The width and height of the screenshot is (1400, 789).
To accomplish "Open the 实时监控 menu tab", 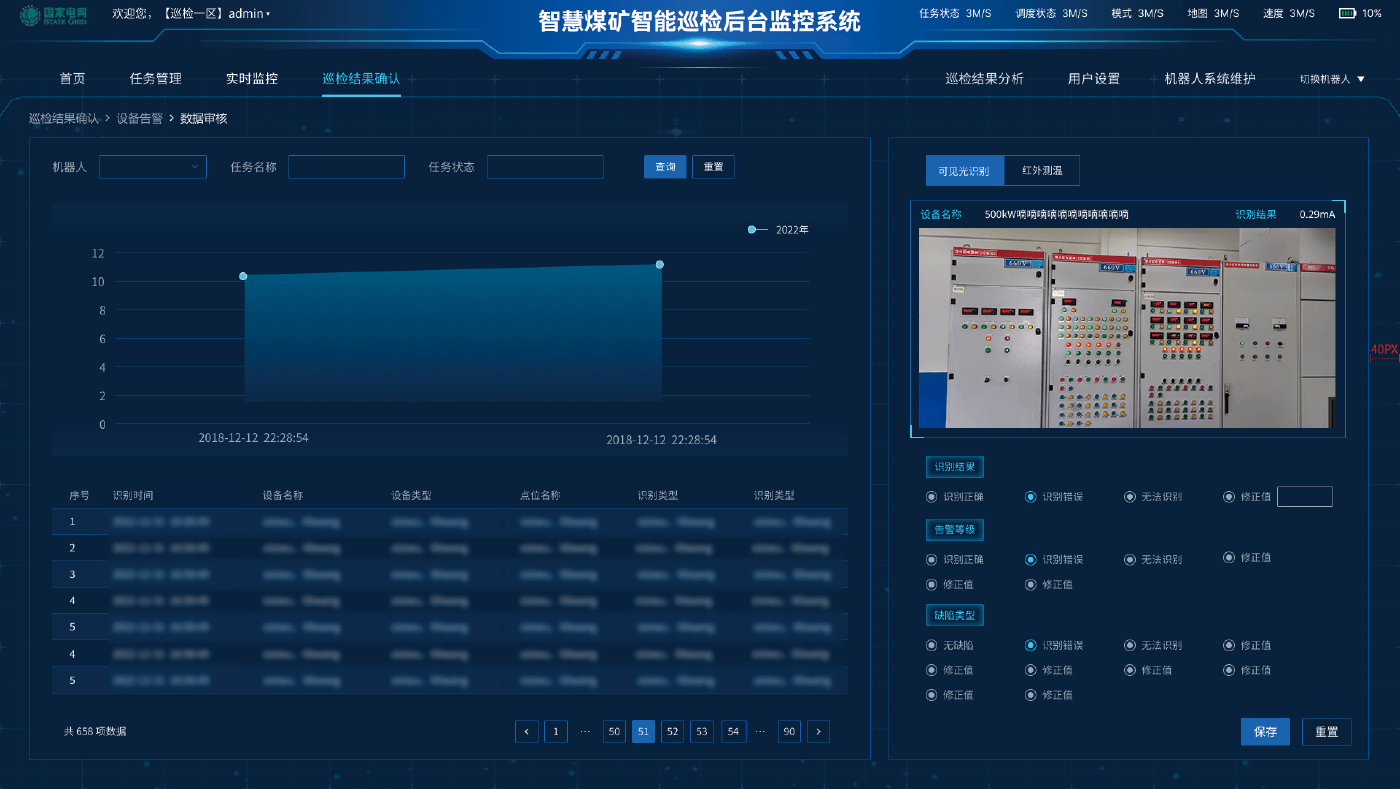I will [252, 79].
